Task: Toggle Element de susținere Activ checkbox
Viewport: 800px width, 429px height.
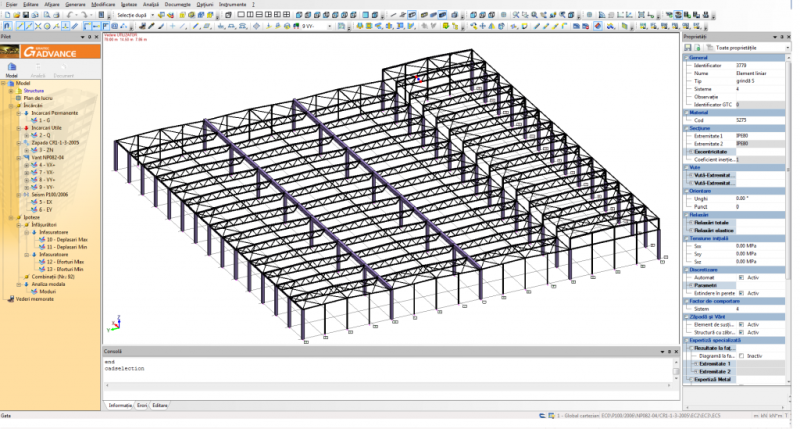Action: pos(740,324)
